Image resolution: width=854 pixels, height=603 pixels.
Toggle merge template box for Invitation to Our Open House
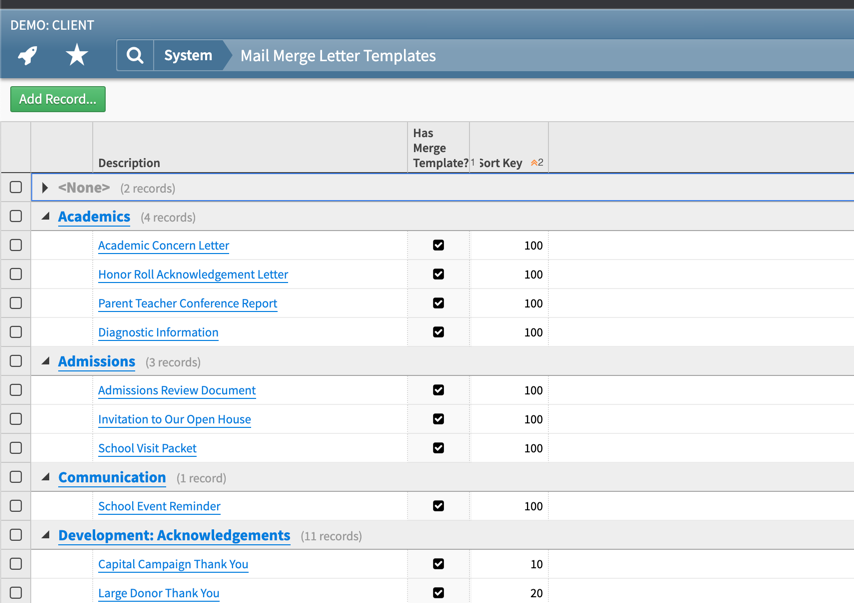438,419
